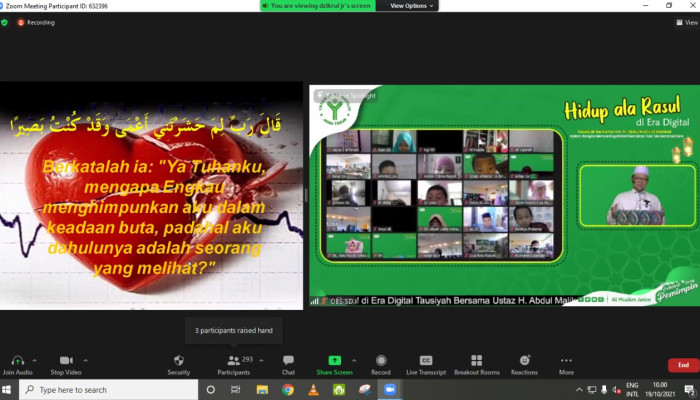This screenshot has height=400, width=700.
Task: Click the green encryption shield icon
Action: 5,22
